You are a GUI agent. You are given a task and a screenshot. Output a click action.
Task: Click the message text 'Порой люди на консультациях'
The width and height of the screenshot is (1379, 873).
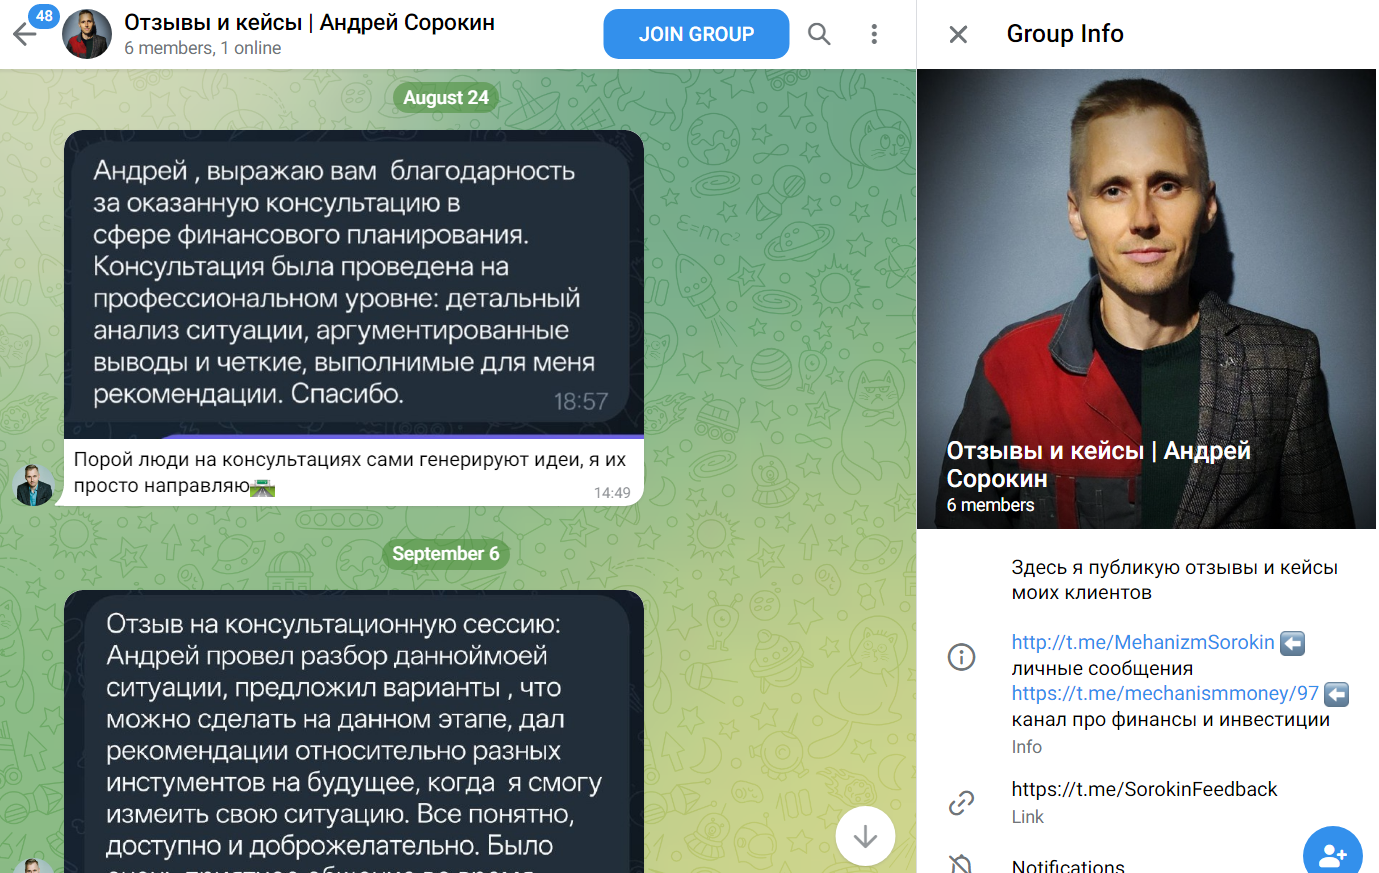pos(350,472)
